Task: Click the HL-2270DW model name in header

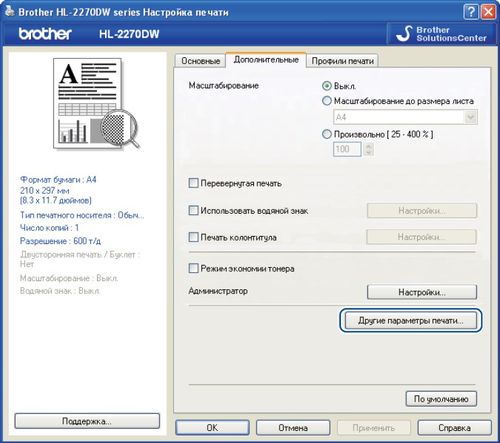Action: point(129,34)
